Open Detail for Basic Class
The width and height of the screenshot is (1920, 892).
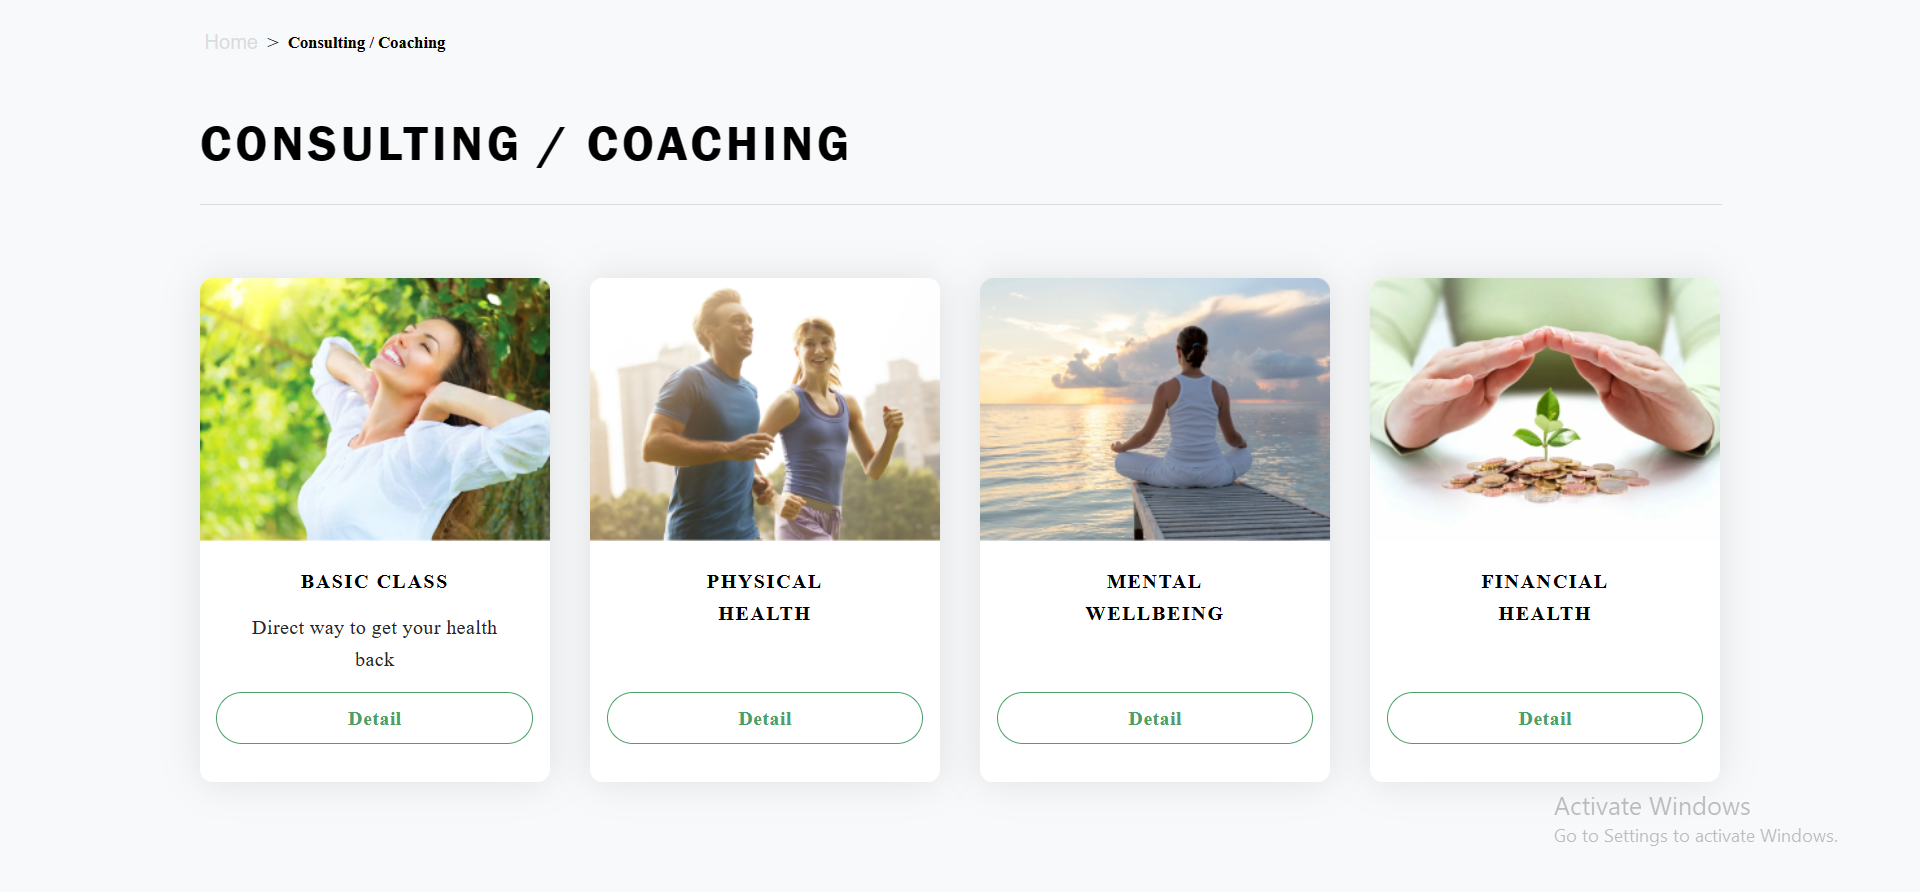(375, 718)
